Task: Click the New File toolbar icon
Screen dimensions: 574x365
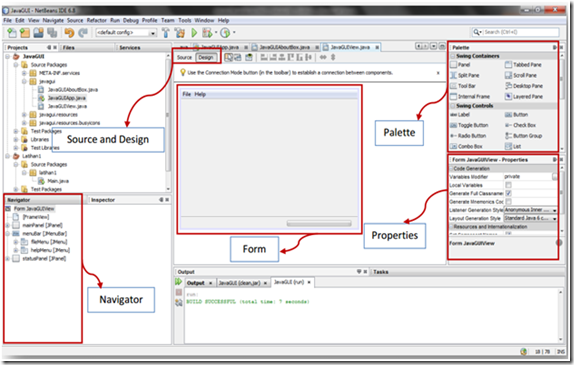Action: pyautogui.click(x=12, y=33)
